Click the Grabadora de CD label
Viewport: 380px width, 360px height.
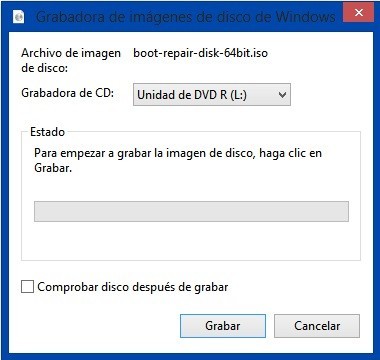[x=68, y=93]
